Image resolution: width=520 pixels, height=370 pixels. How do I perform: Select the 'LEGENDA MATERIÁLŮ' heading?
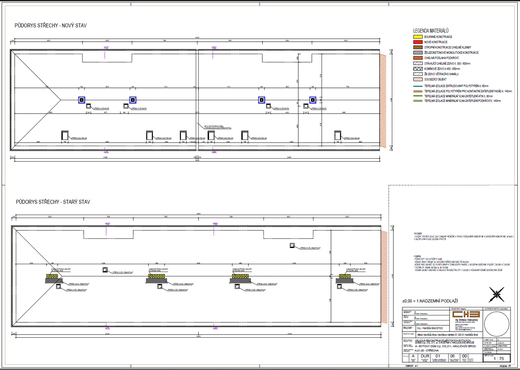(431, 31)
